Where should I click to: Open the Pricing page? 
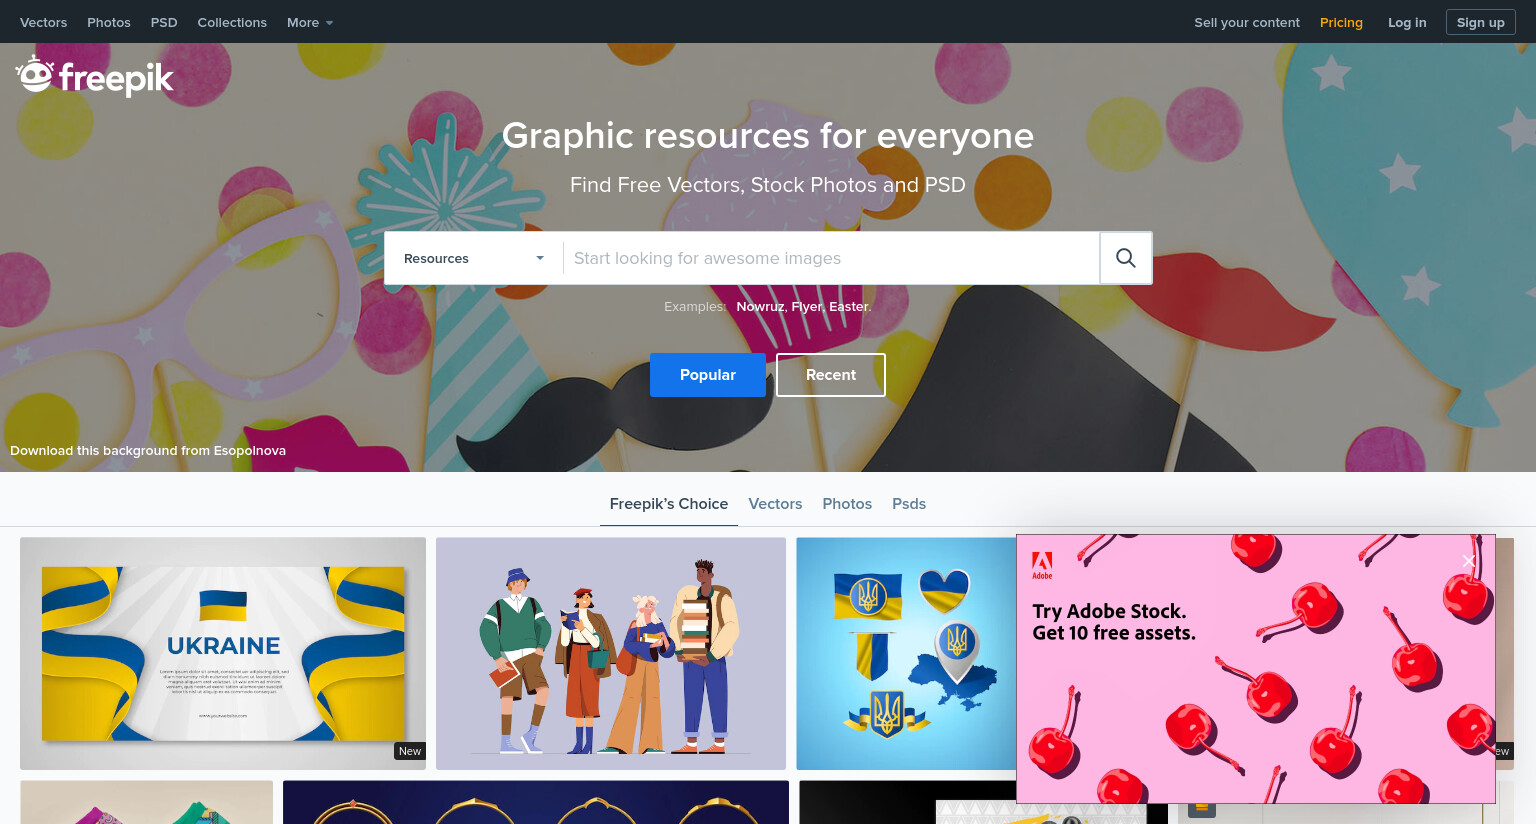[x=1341, y=22]
